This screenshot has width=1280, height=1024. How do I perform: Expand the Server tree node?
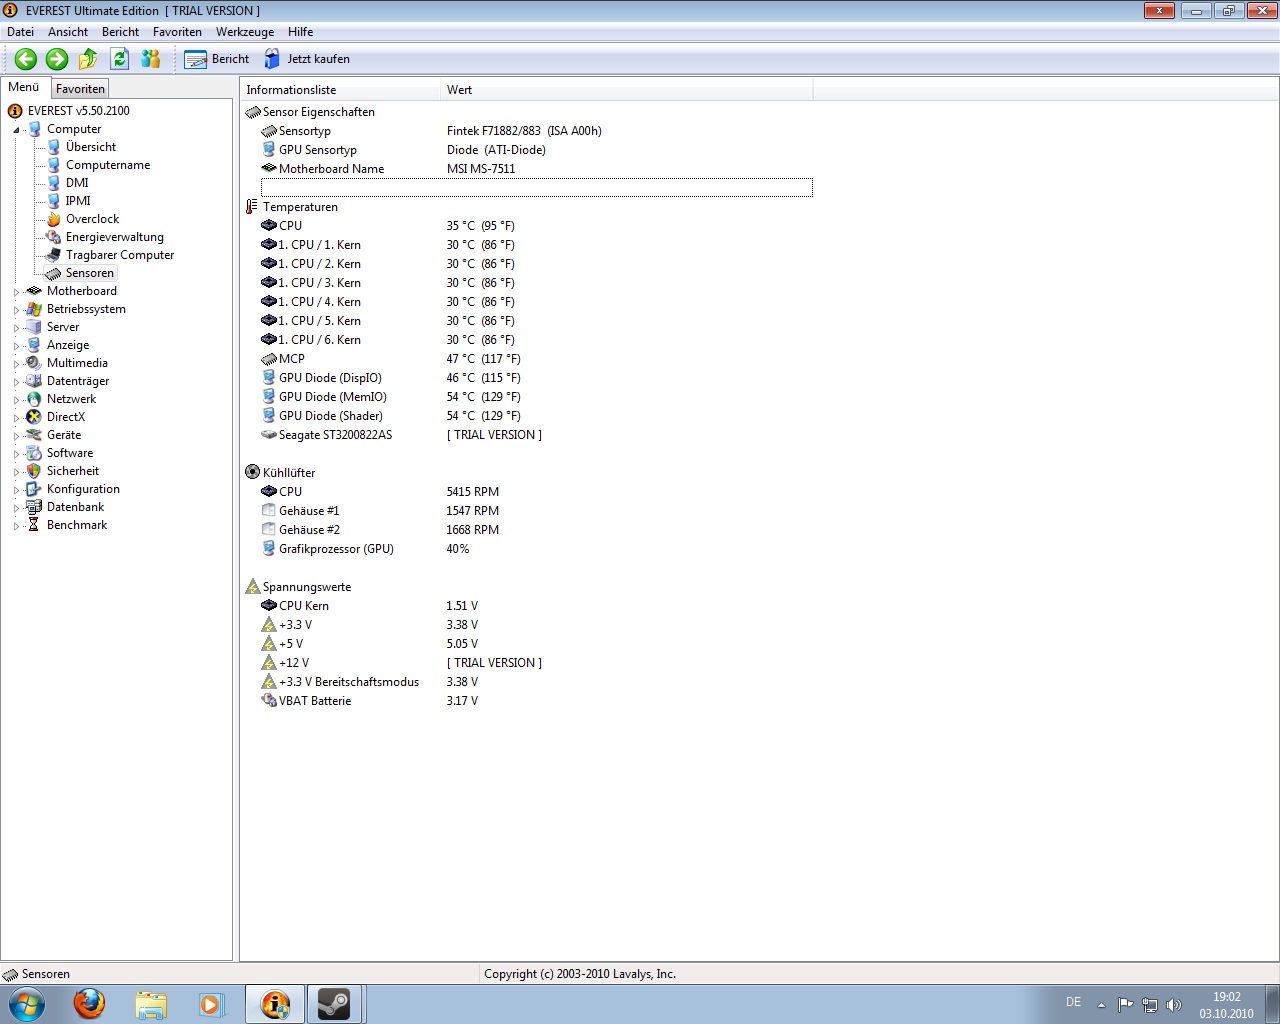pyautogui.click(x=16, y=328)
